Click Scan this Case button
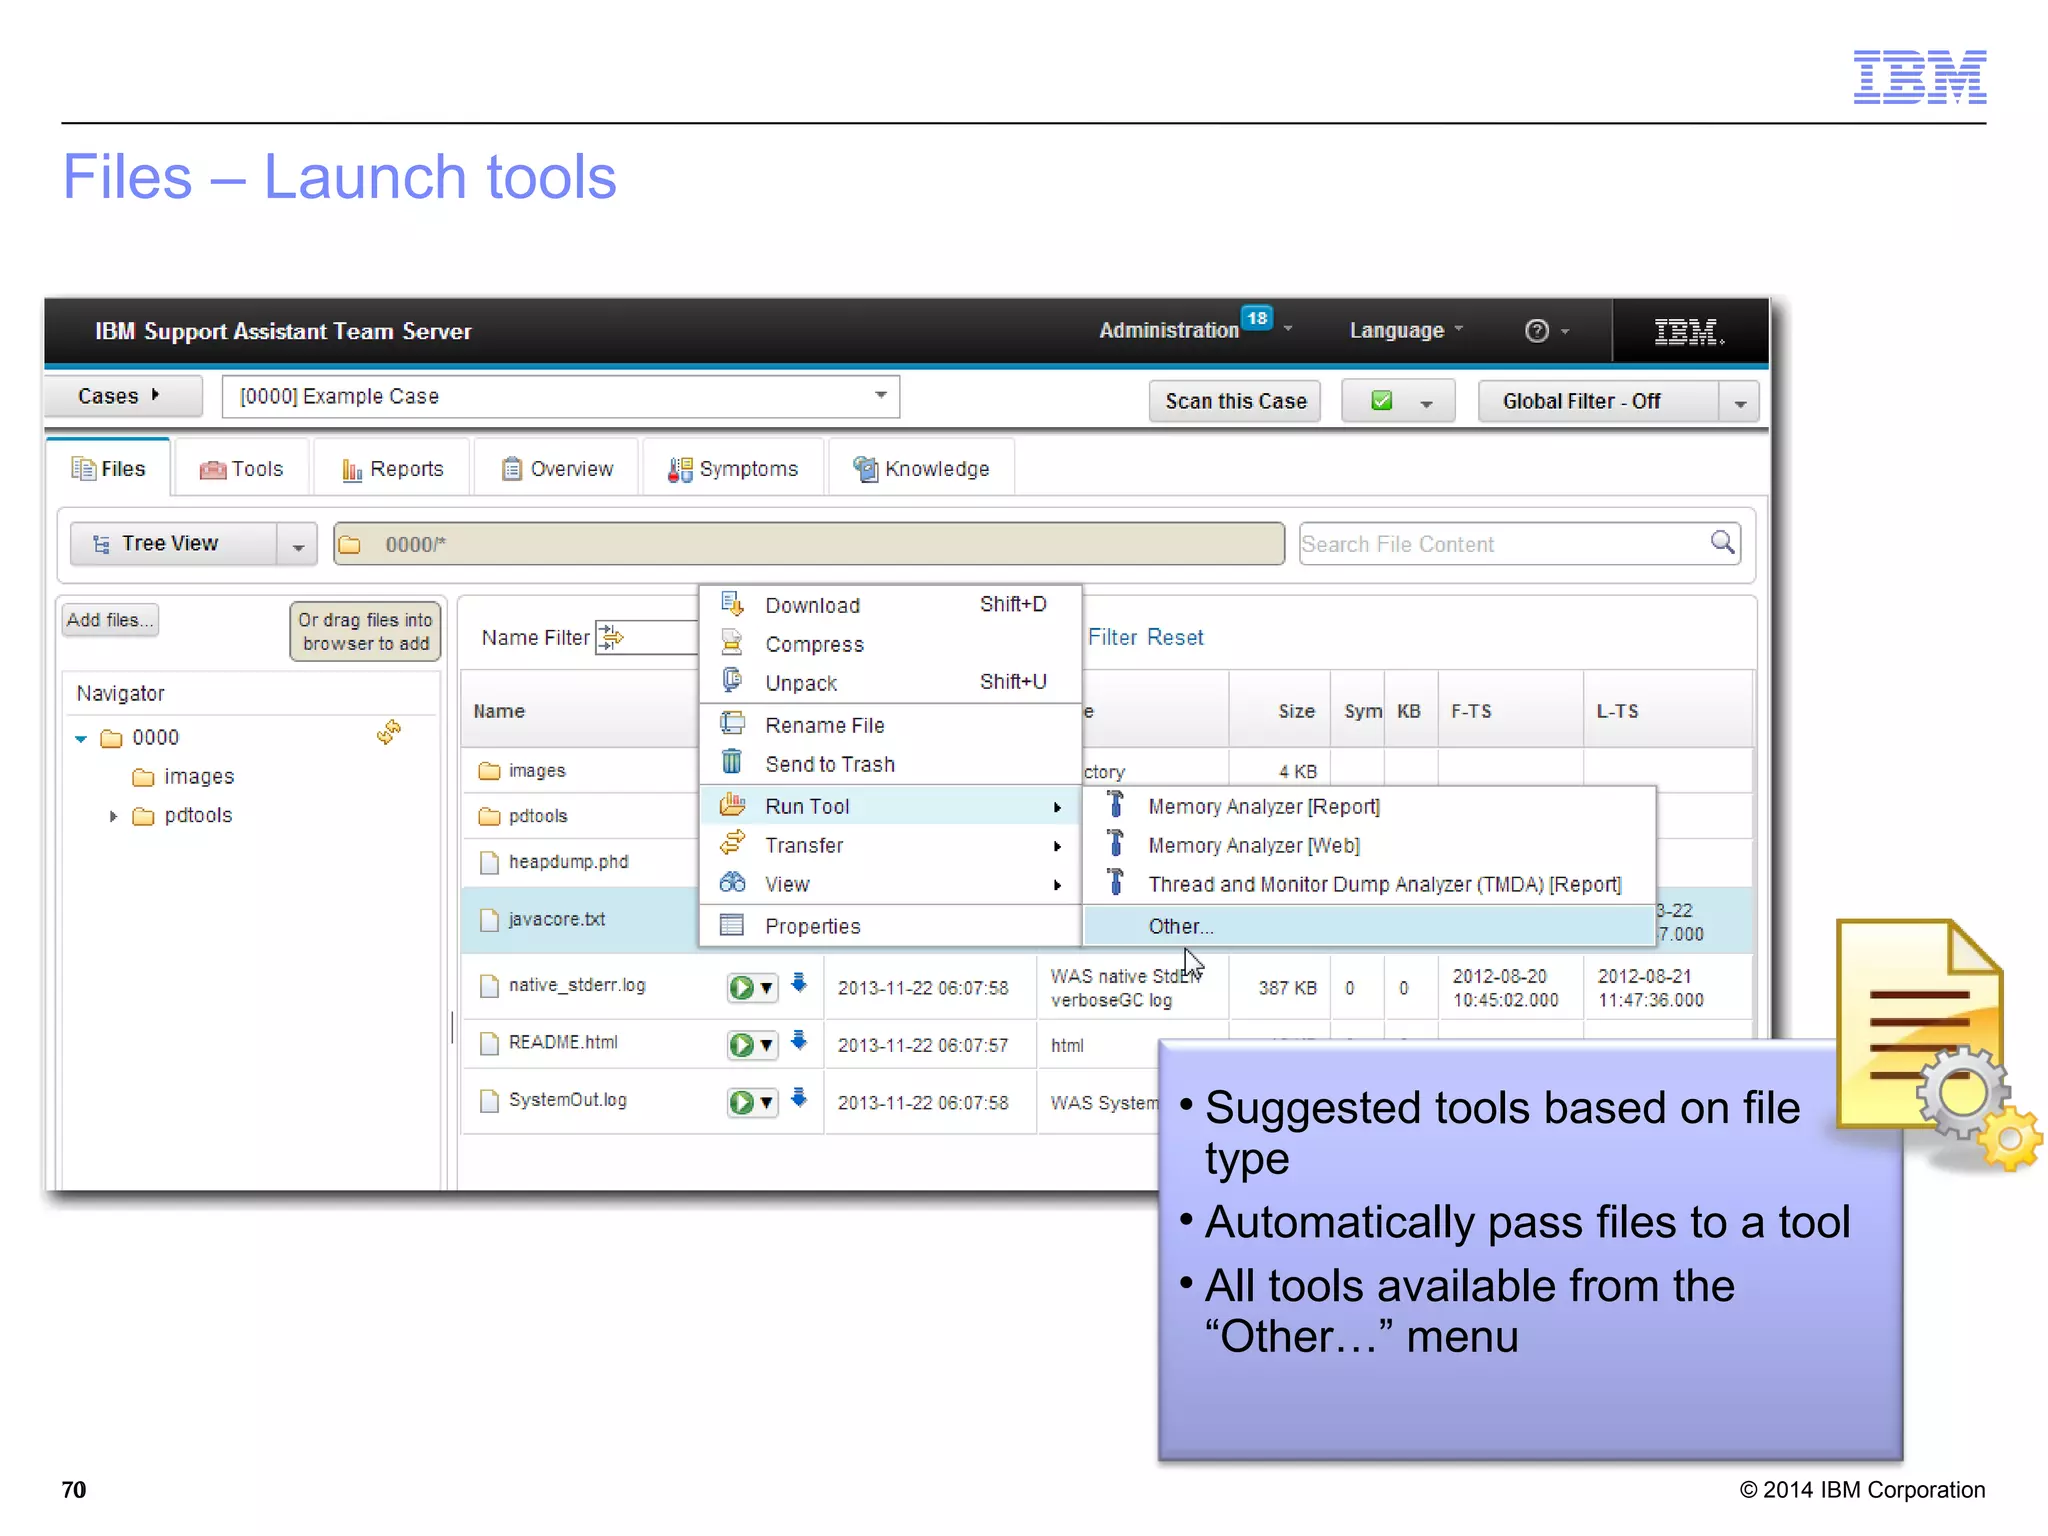Screen dimensions: 2048x1536 tap(1235, 401)
